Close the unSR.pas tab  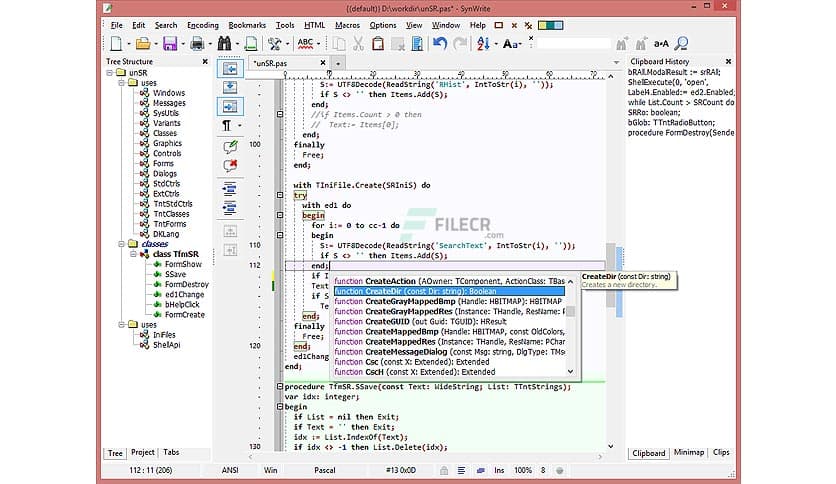[x=323, y=63]
